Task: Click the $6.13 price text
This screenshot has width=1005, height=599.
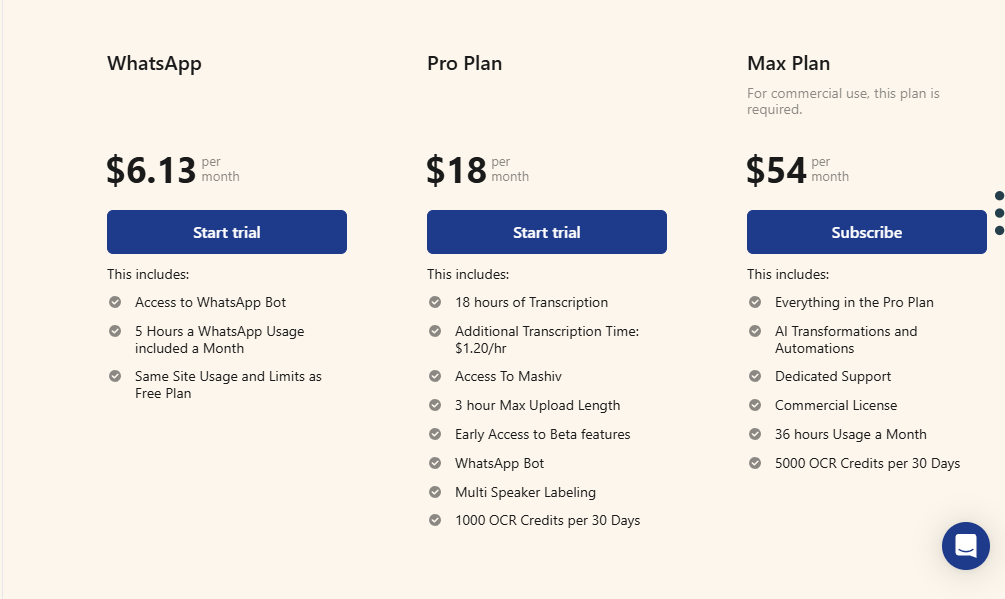Action: tap(151, 171)
